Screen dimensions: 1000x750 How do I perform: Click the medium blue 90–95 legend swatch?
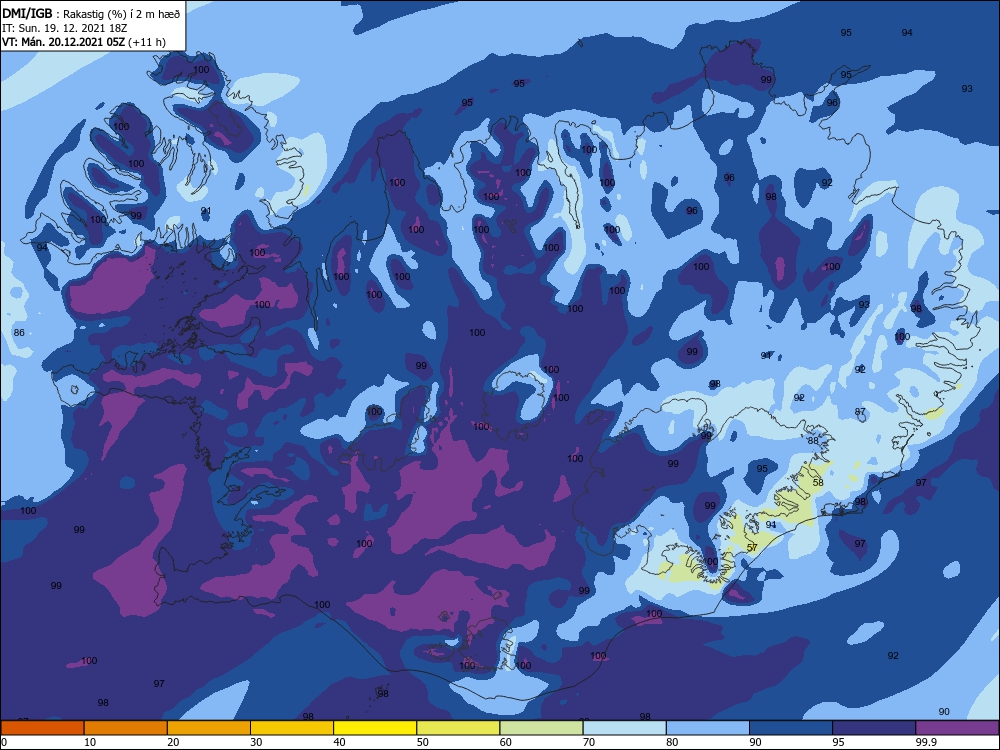[791, 728]
